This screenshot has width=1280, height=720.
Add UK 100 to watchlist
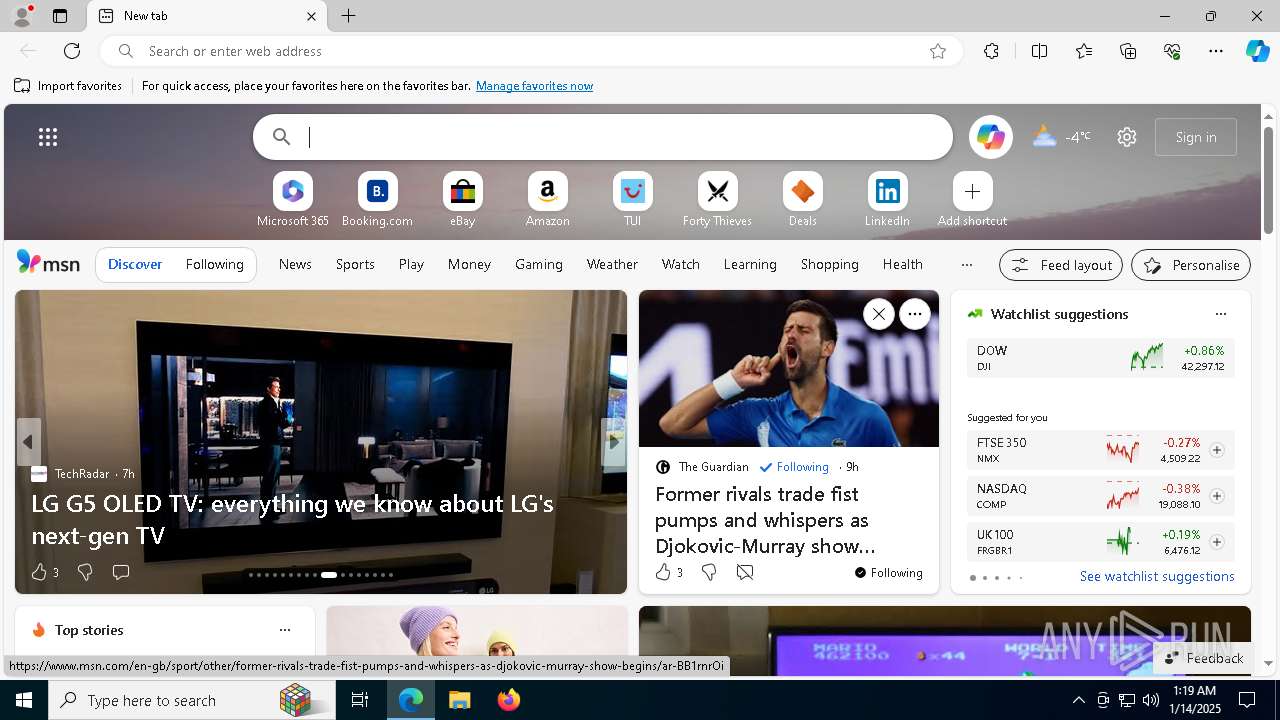click(1216, 542)
